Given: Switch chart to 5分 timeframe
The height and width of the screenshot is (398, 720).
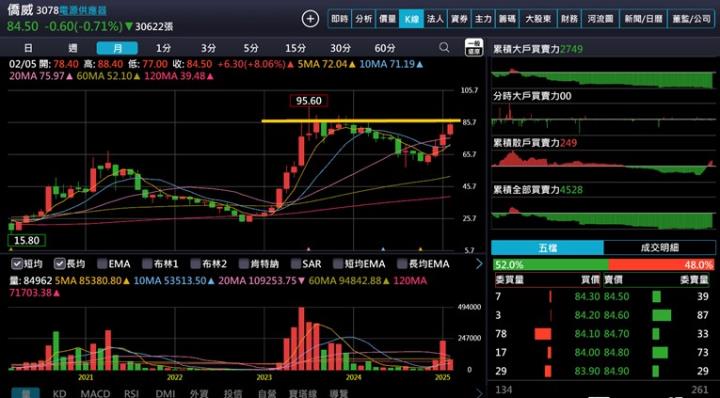Looking at the screenshot, I should pos(251,48).
